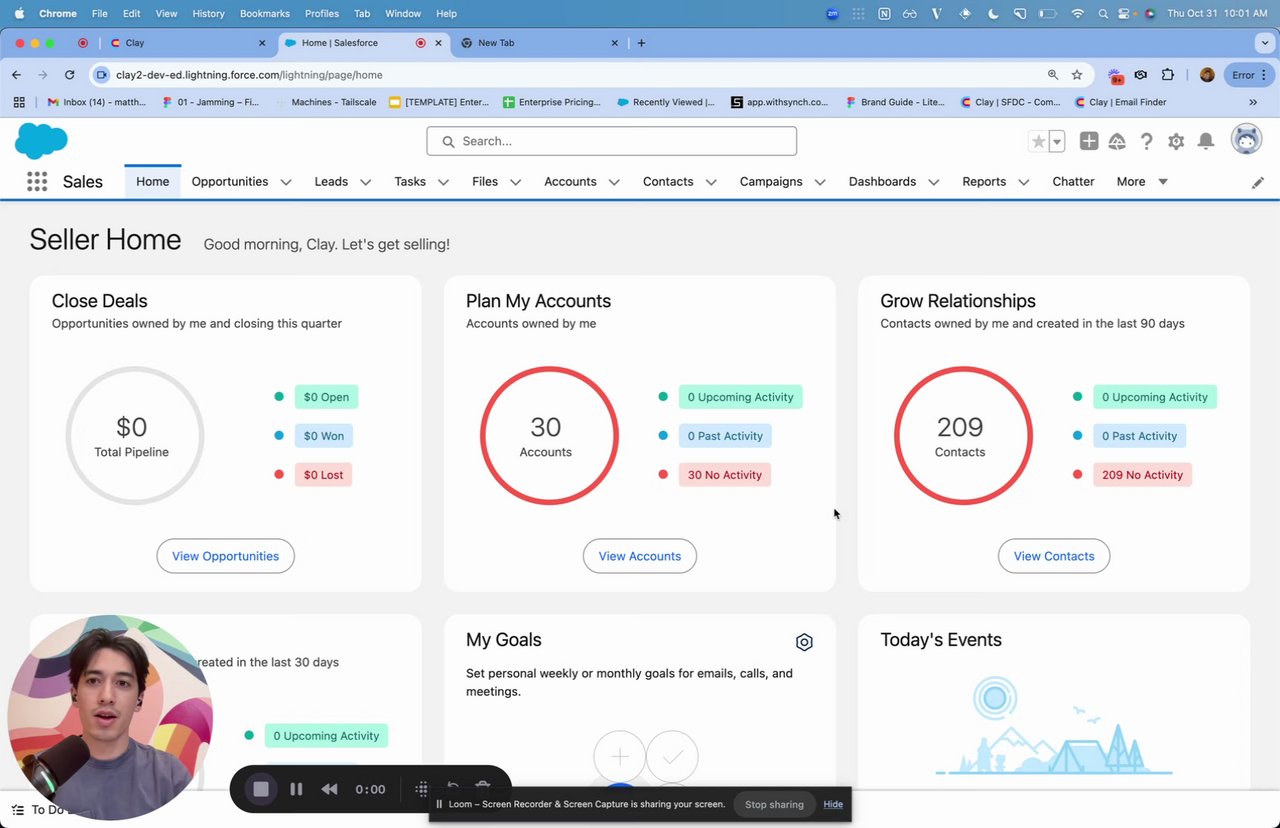The image size is (1280, 828).
Task: Expand the Contacts tab dropdown
Action: click(x=711, y=182)
